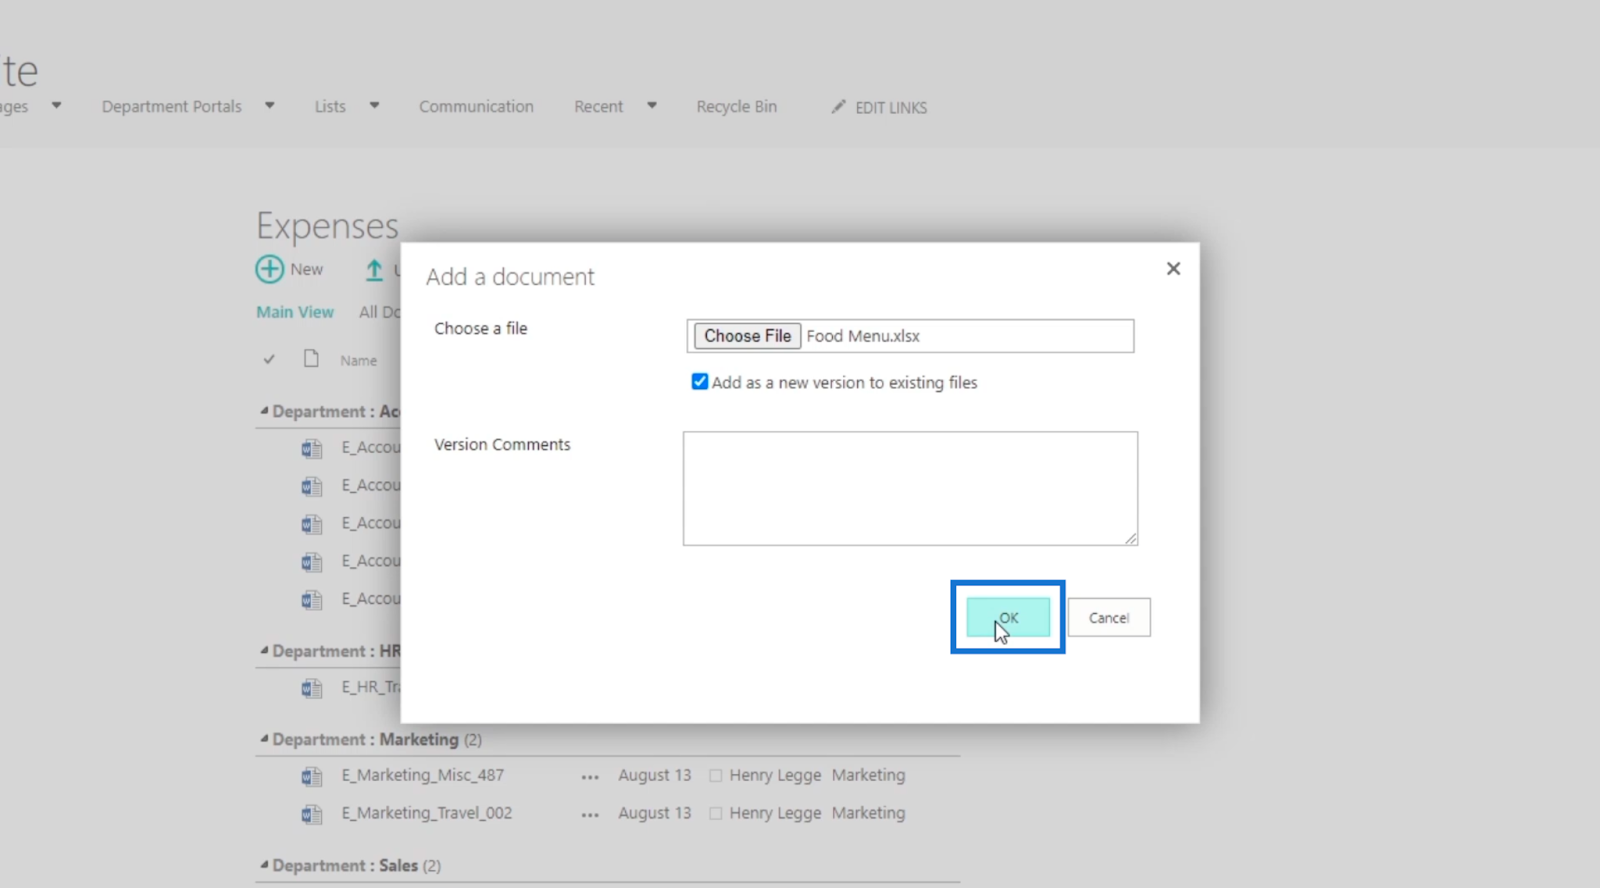The image size is (1600, 888).
Task: Click Marketing department cell for E_Marketing_Travel_002
Action: point(868,813)
